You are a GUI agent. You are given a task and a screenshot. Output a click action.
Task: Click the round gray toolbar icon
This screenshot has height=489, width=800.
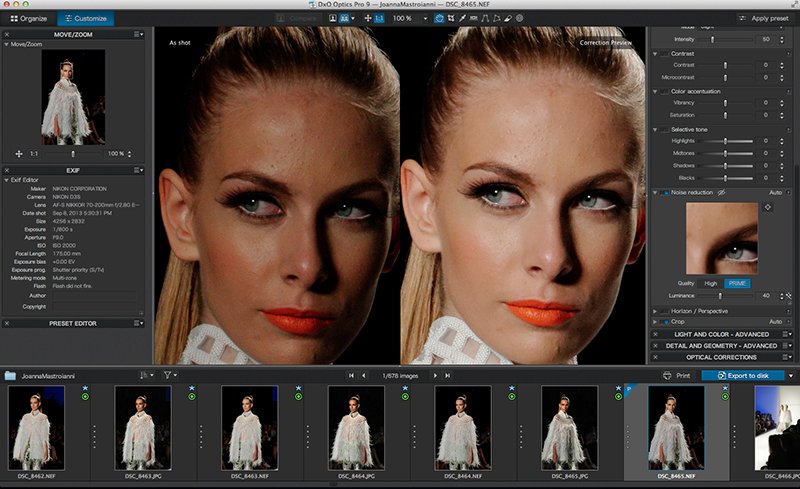coord(519,18)
